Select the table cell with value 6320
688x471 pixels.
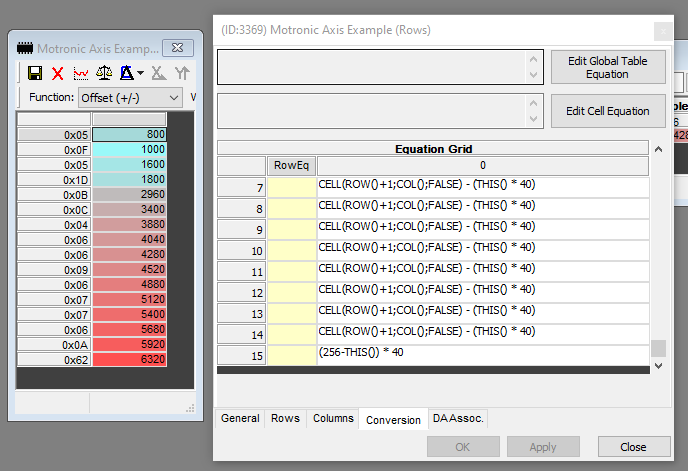click(129, 359)
